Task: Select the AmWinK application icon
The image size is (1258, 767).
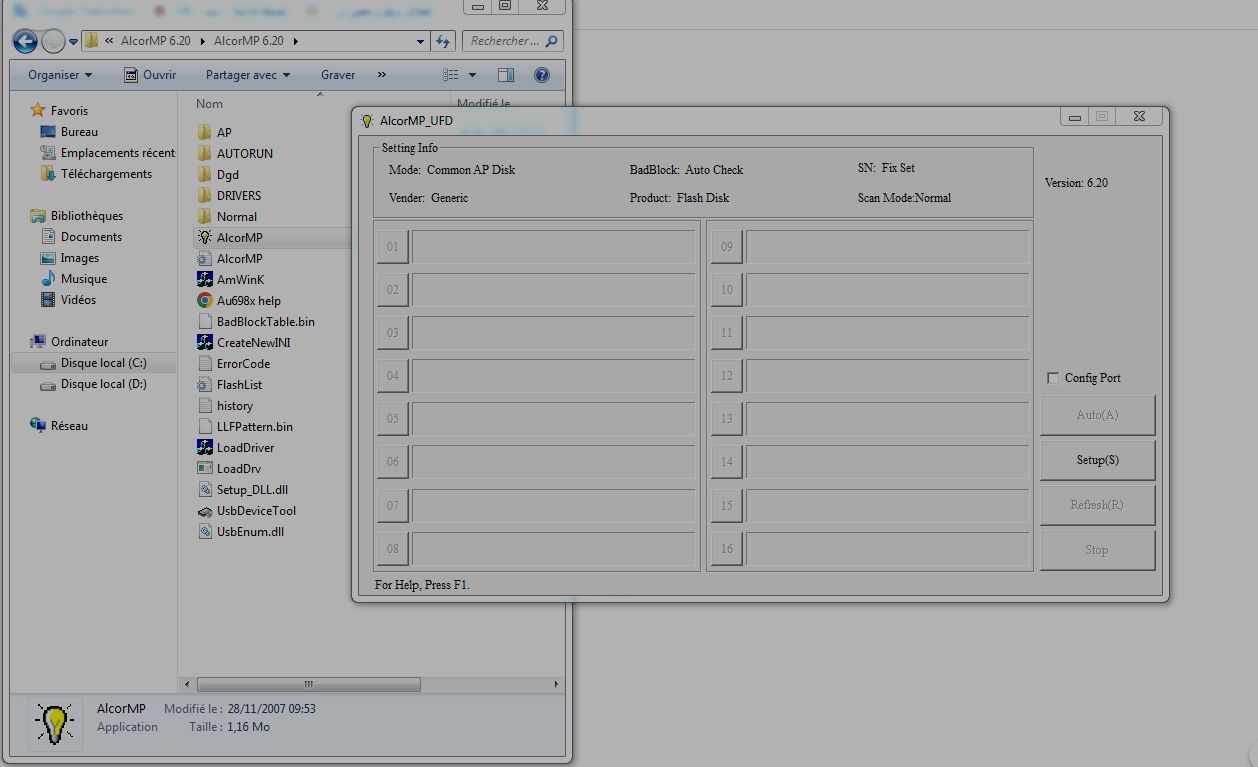Action: click(x=205, y=279)
